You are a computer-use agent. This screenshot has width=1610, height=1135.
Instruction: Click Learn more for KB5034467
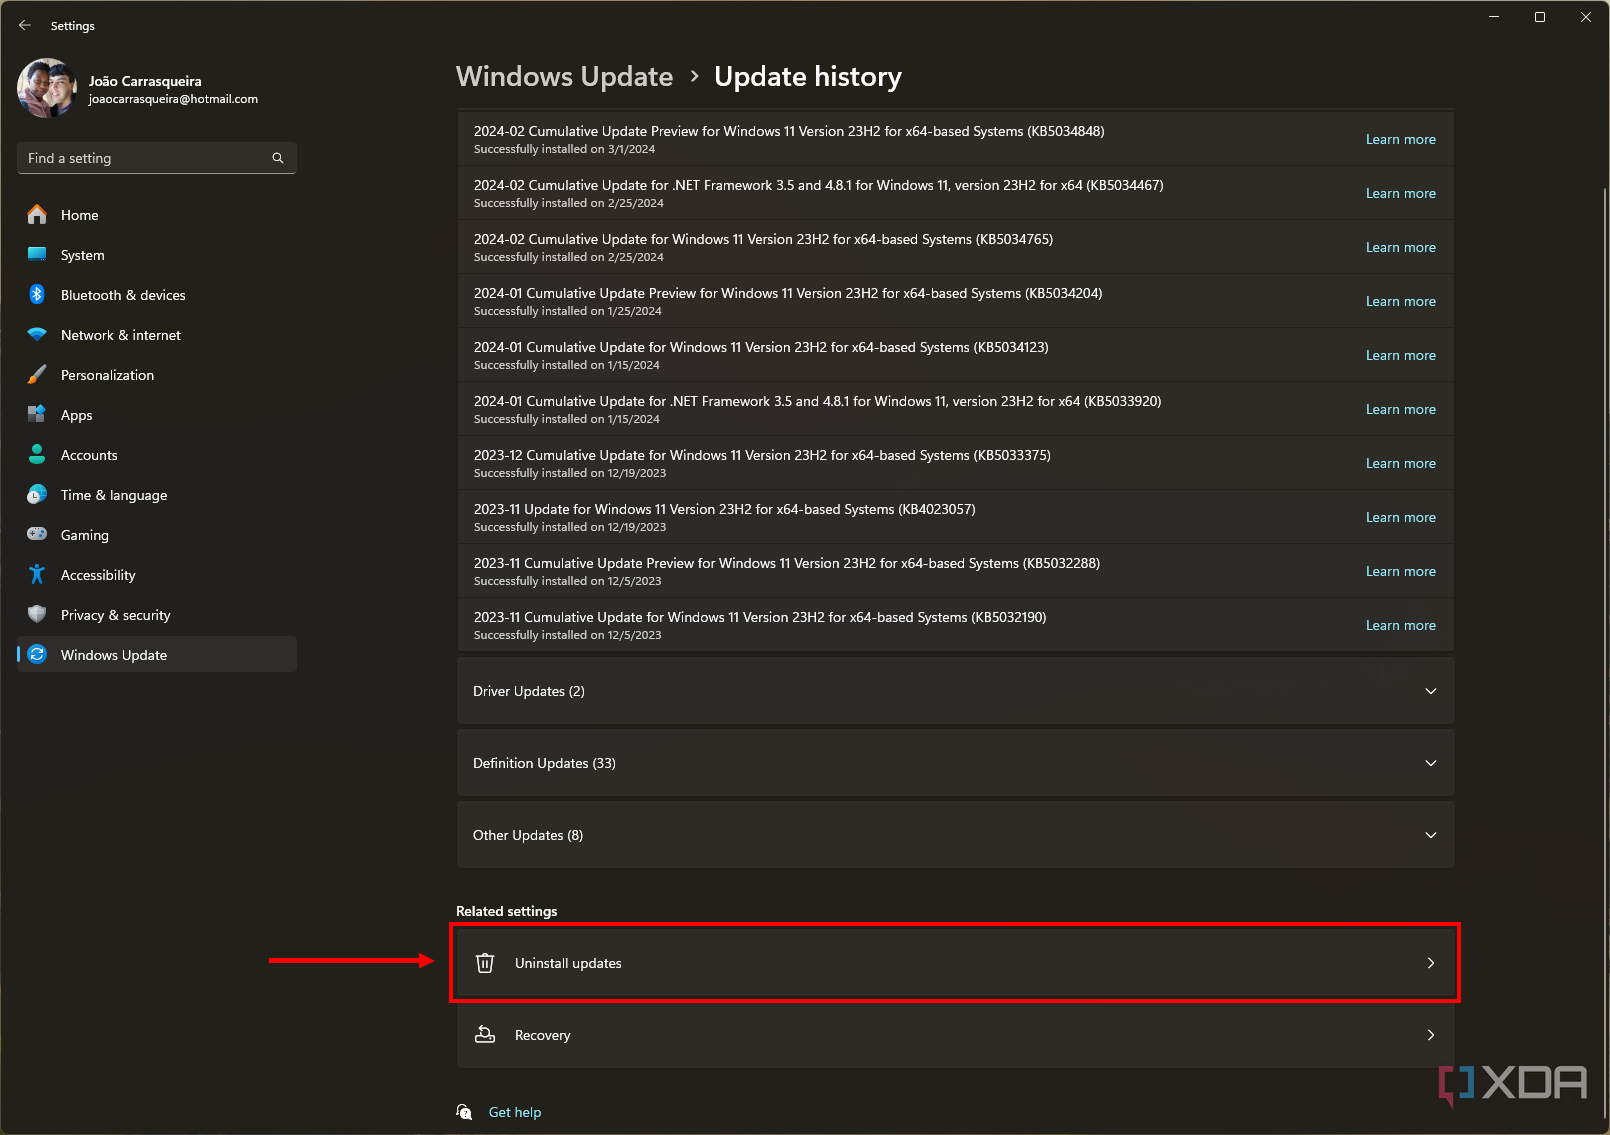point(1400,193)
